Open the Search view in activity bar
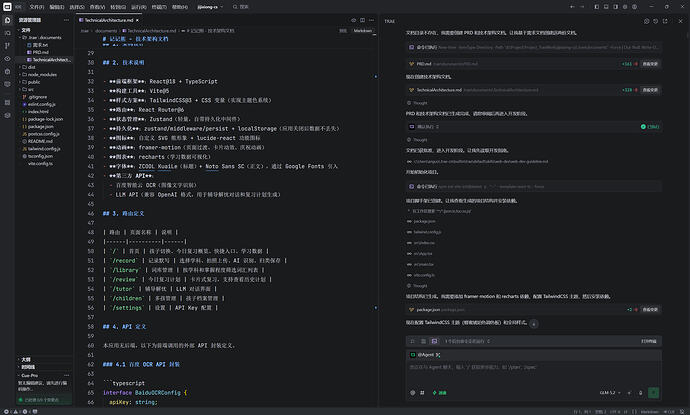Viewport: 690px width, 415px height. tap(7, 33)
